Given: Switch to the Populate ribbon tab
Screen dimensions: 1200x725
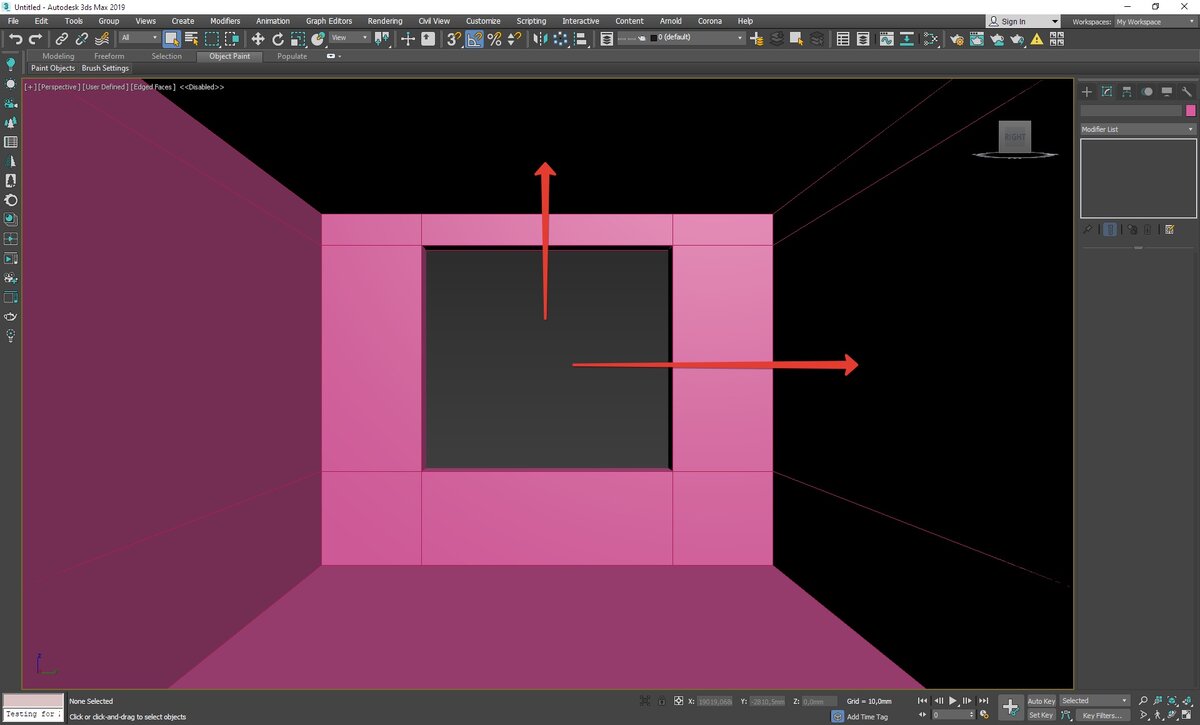Looking at the screenshot, I should pos(292,56).
